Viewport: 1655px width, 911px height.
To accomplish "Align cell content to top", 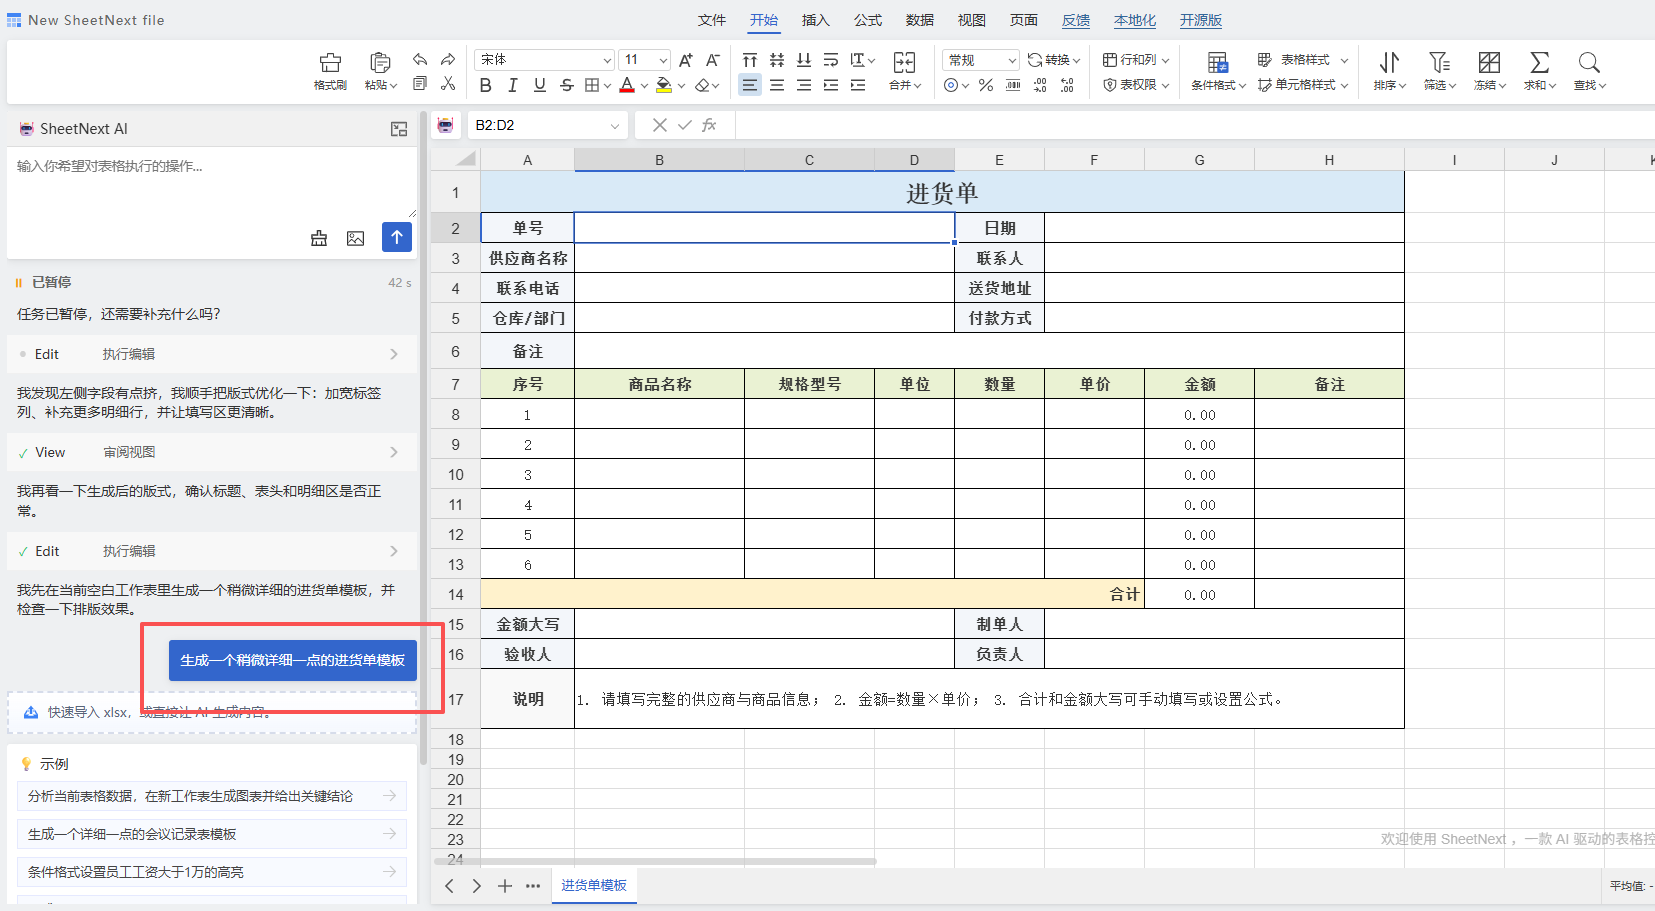I will [x=750, y=60].
